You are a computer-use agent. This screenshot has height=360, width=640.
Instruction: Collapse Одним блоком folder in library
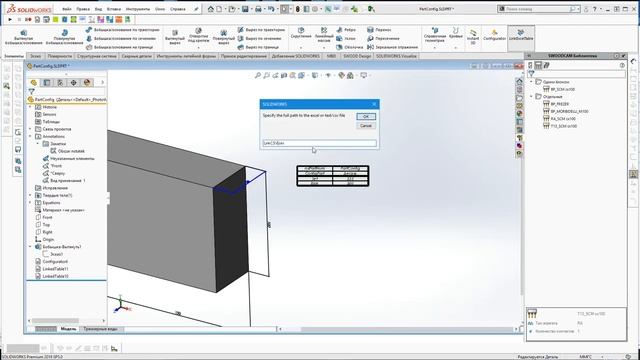tap(531, 82)
